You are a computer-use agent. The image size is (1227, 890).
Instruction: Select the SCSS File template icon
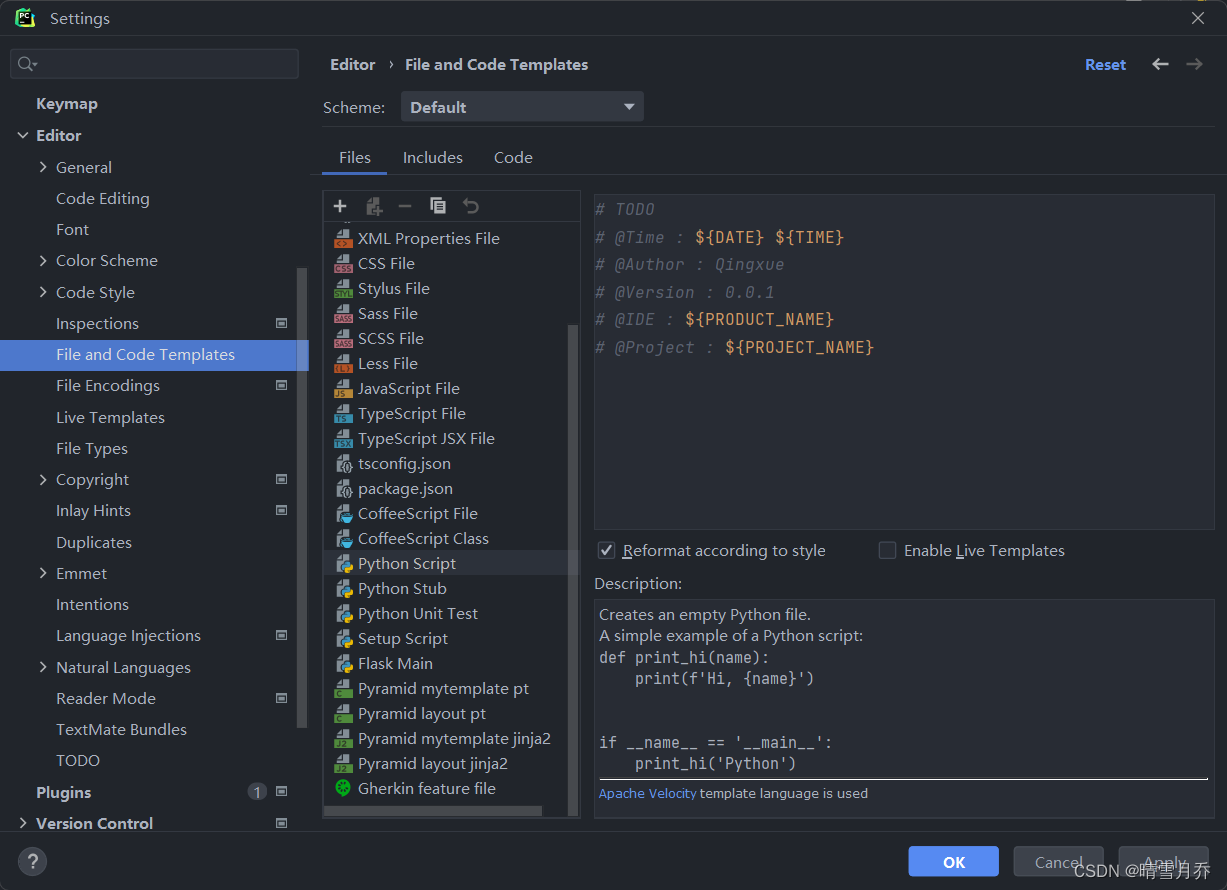point(343,338)
